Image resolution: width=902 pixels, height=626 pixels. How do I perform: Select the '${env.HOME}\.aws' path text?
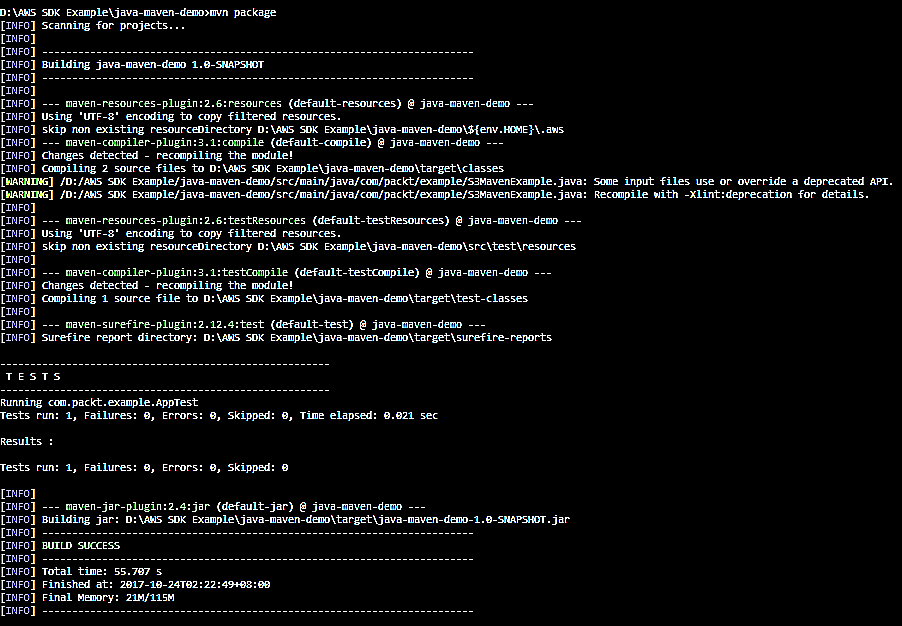click(517, 129)
